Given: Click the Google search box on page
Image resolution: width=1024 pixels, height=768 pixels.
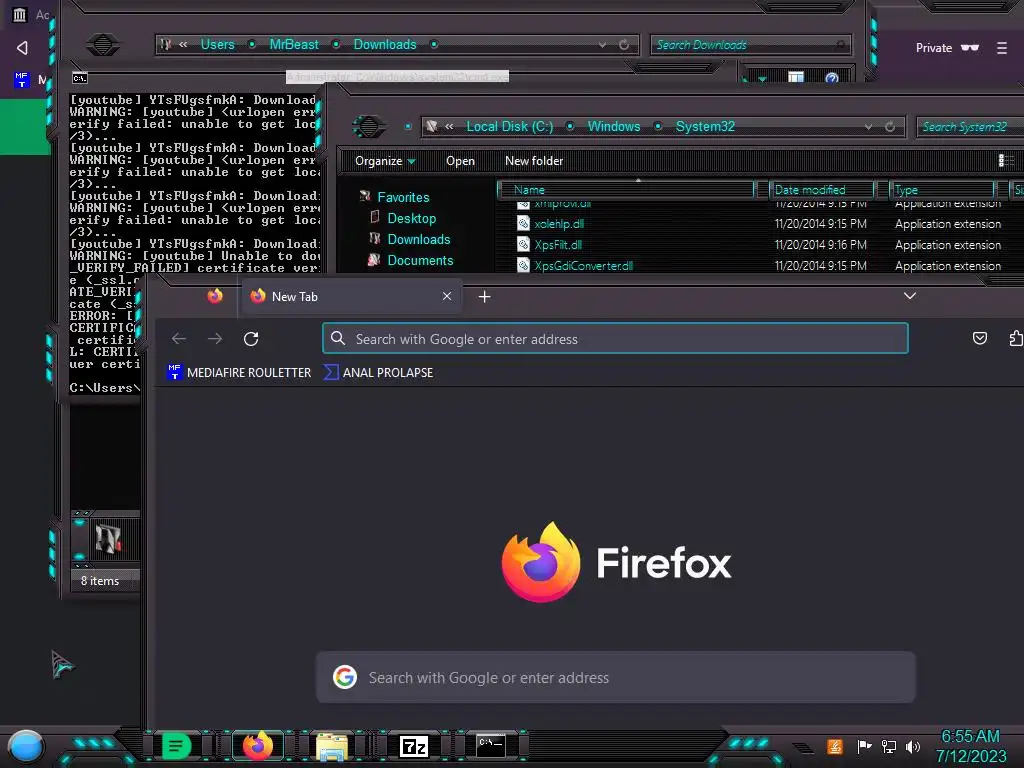Looking at the screenshot, I should (x=616, y=678).
